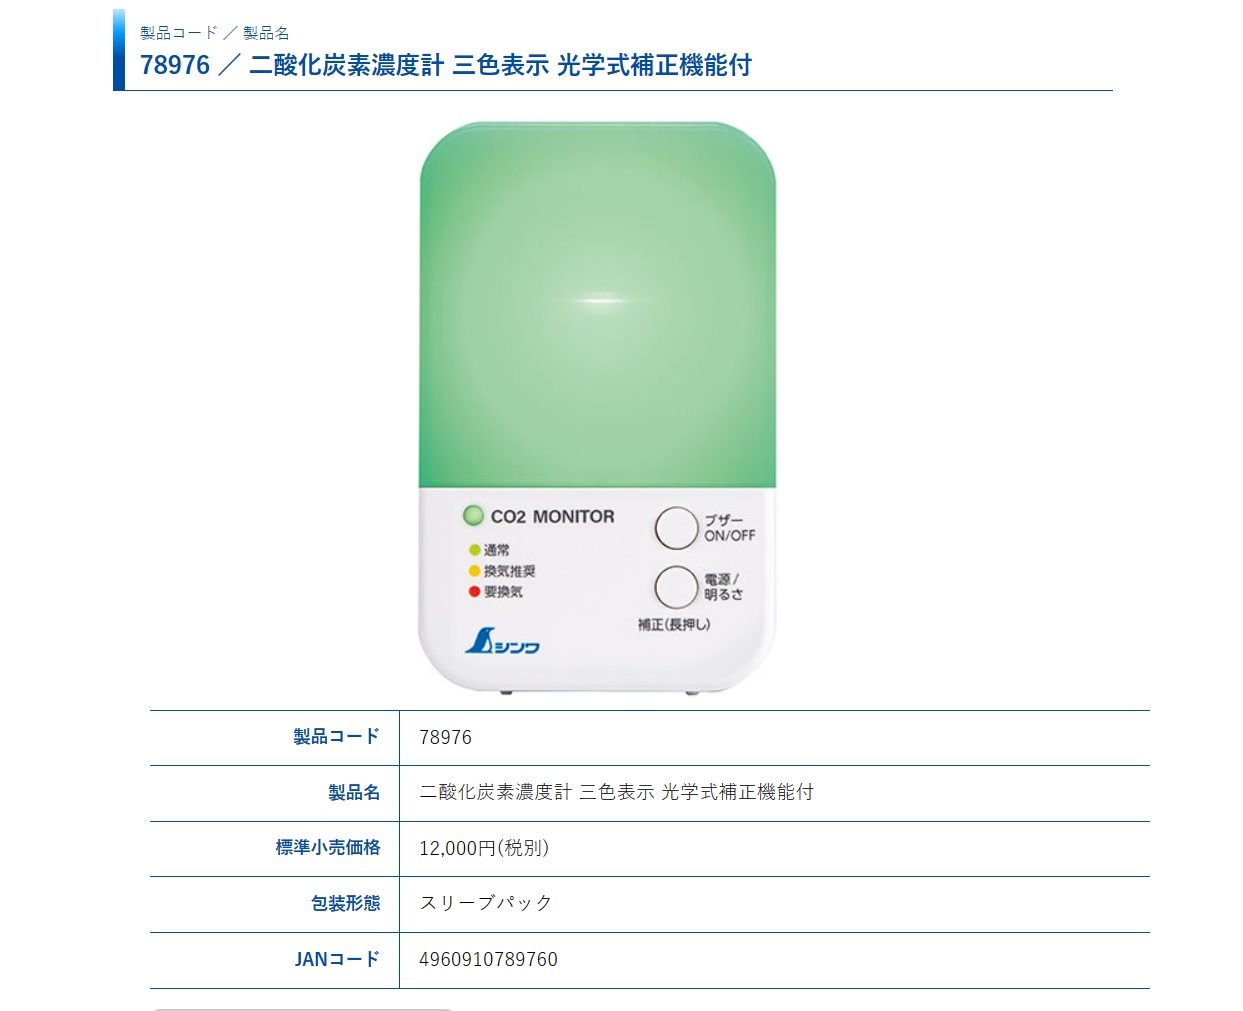Click the power/brightness round button on device

click(676, 587)
